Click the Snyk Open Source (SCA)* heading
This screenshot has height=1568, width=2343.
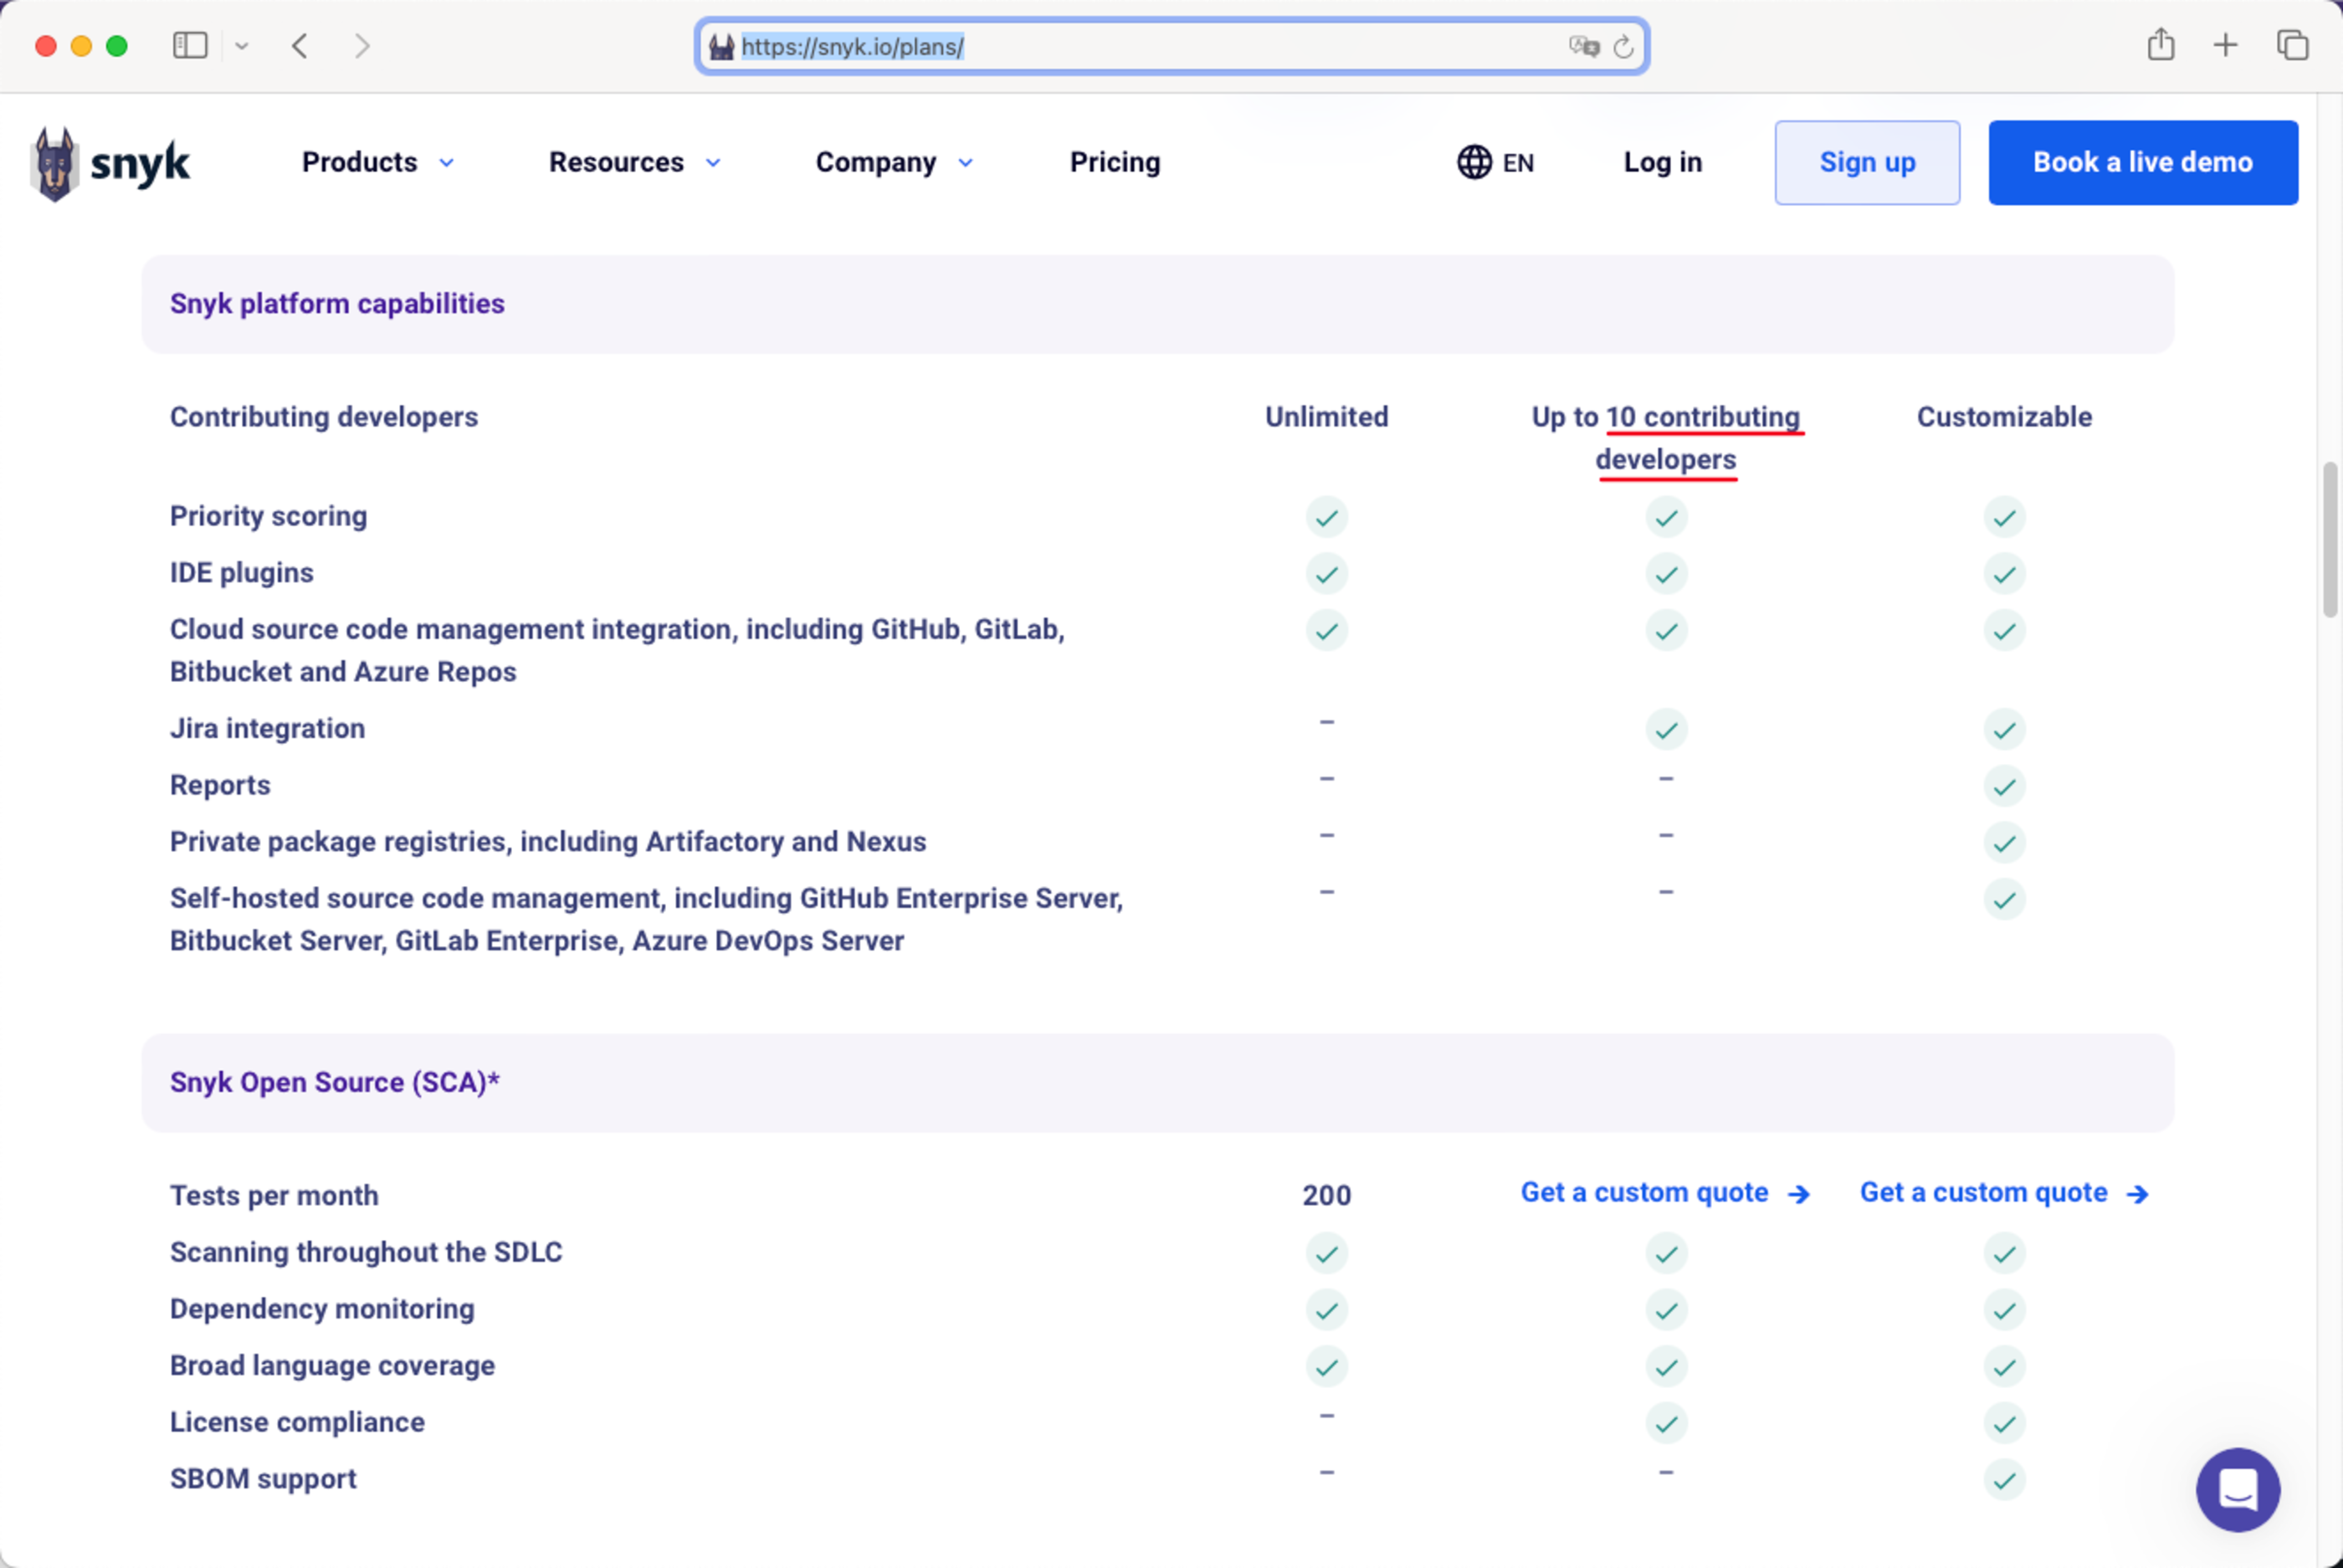[335, 1082]
